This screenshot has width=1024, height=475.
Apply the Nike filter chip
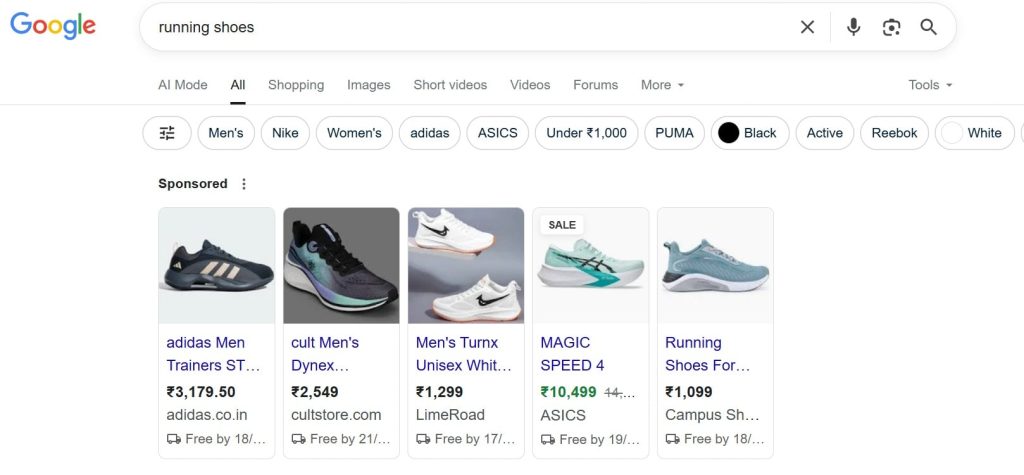(285, 133)
